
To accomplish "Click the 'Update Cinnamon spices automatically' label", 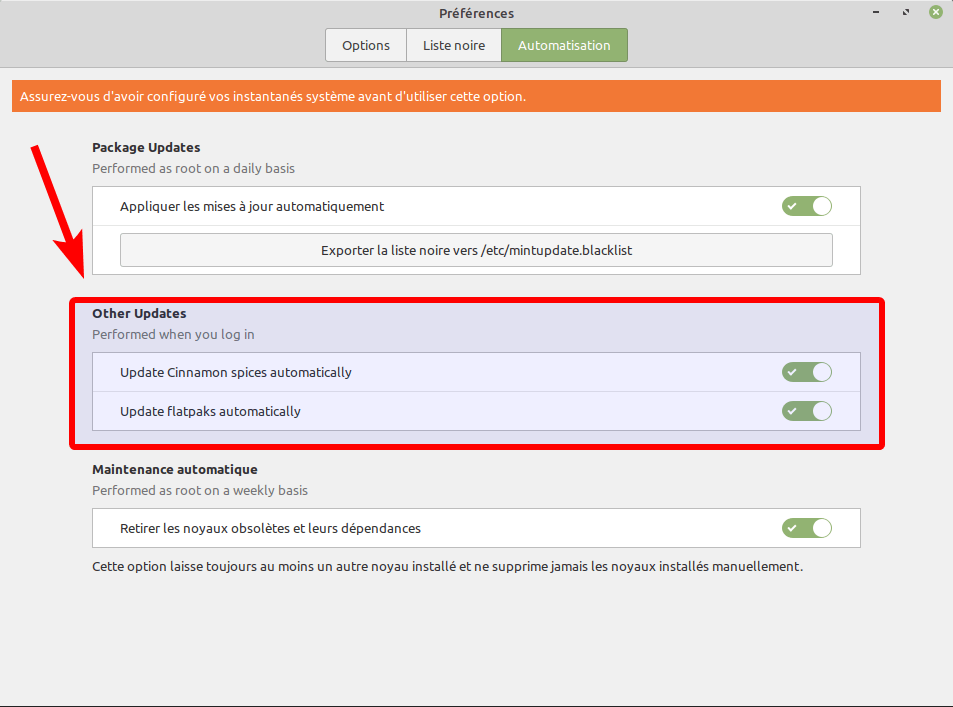I will [x=236, y=373].
